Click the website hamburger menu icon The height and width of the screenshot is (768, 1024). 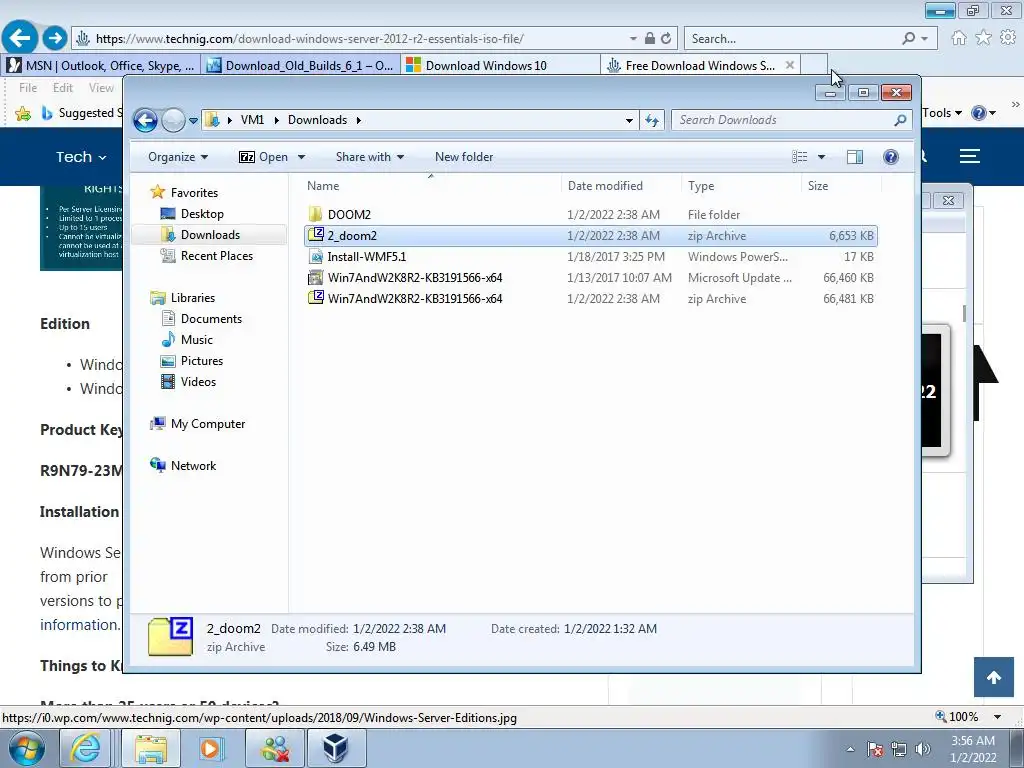coord(970,156)
